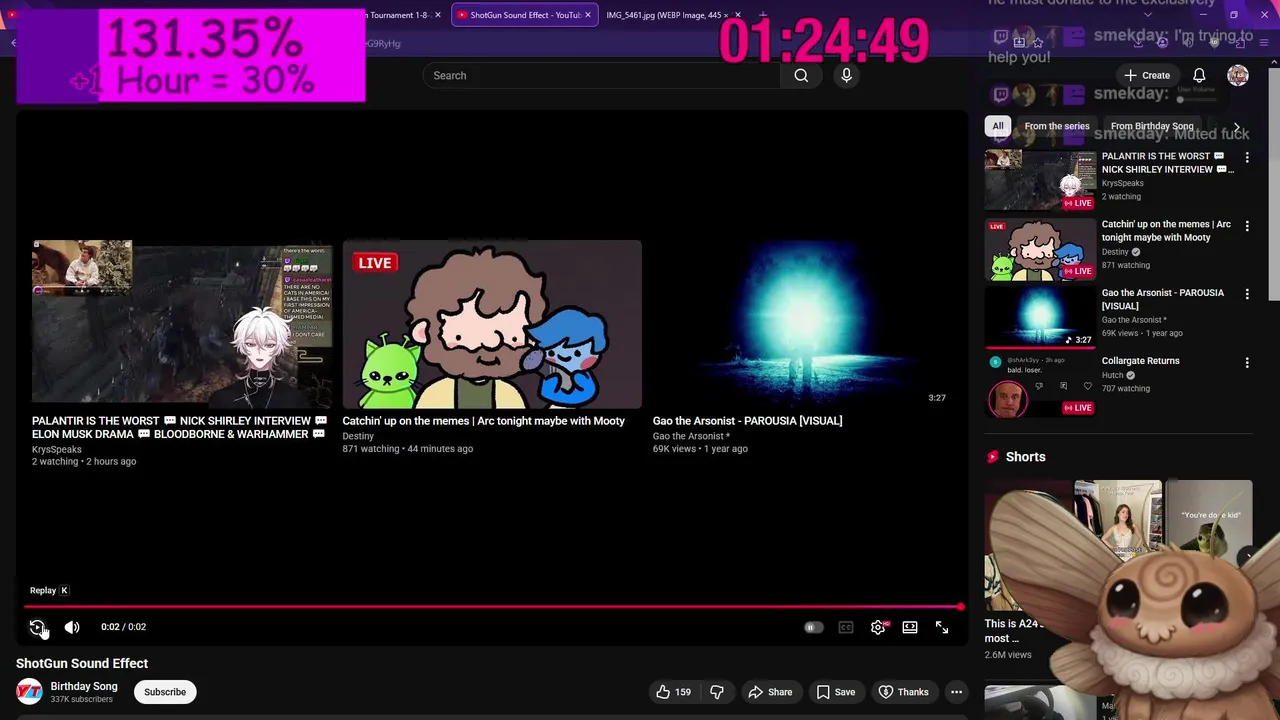The width and height of the screenshot is (1280, 720).
Task: Open the "You're done kid" short thumbnail
Action: 1209,520
